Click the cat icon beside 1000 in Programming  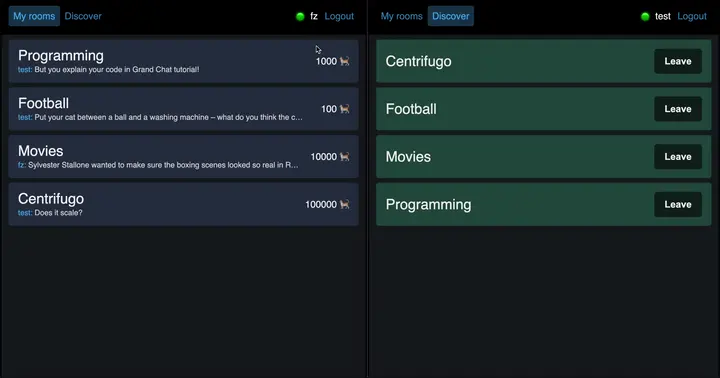pyautogui.click(x=344, y=61)
